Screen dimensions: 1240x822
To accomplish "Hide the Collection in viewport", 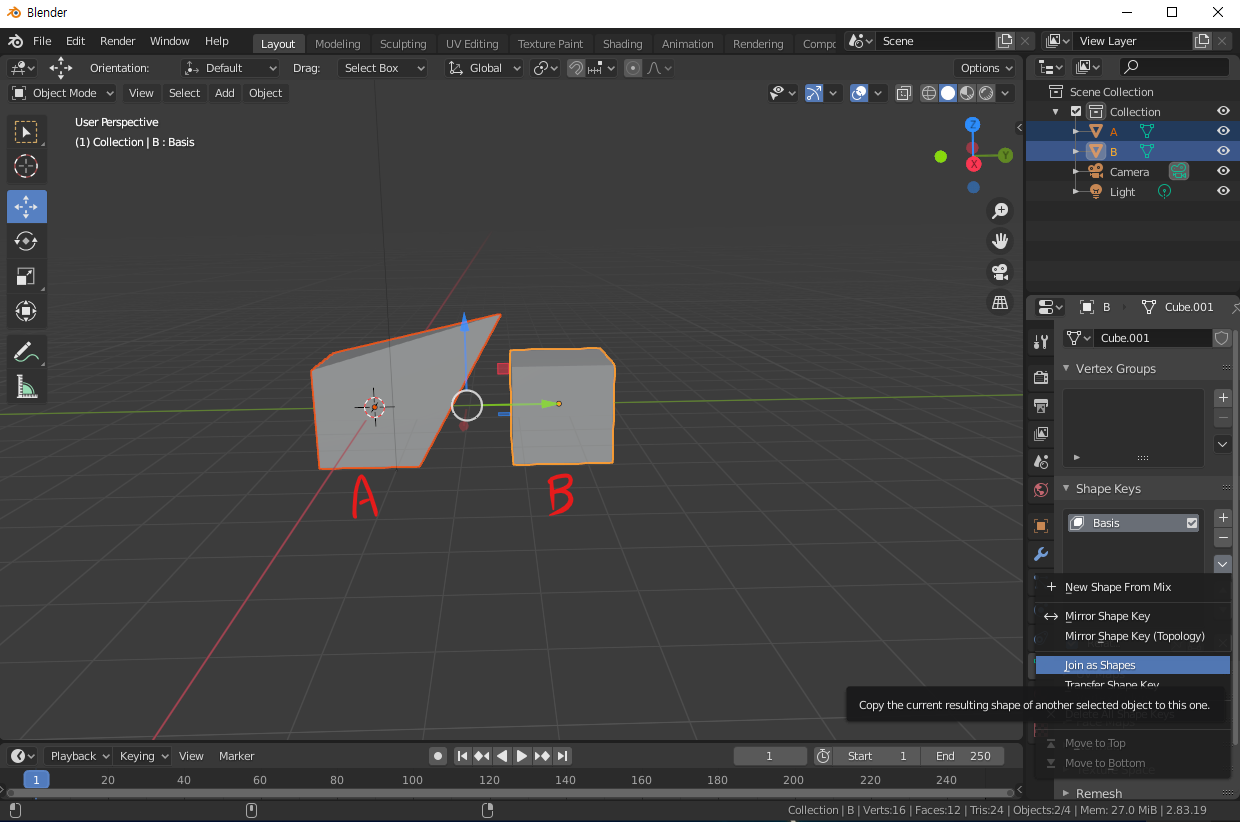I will 1222,111.
